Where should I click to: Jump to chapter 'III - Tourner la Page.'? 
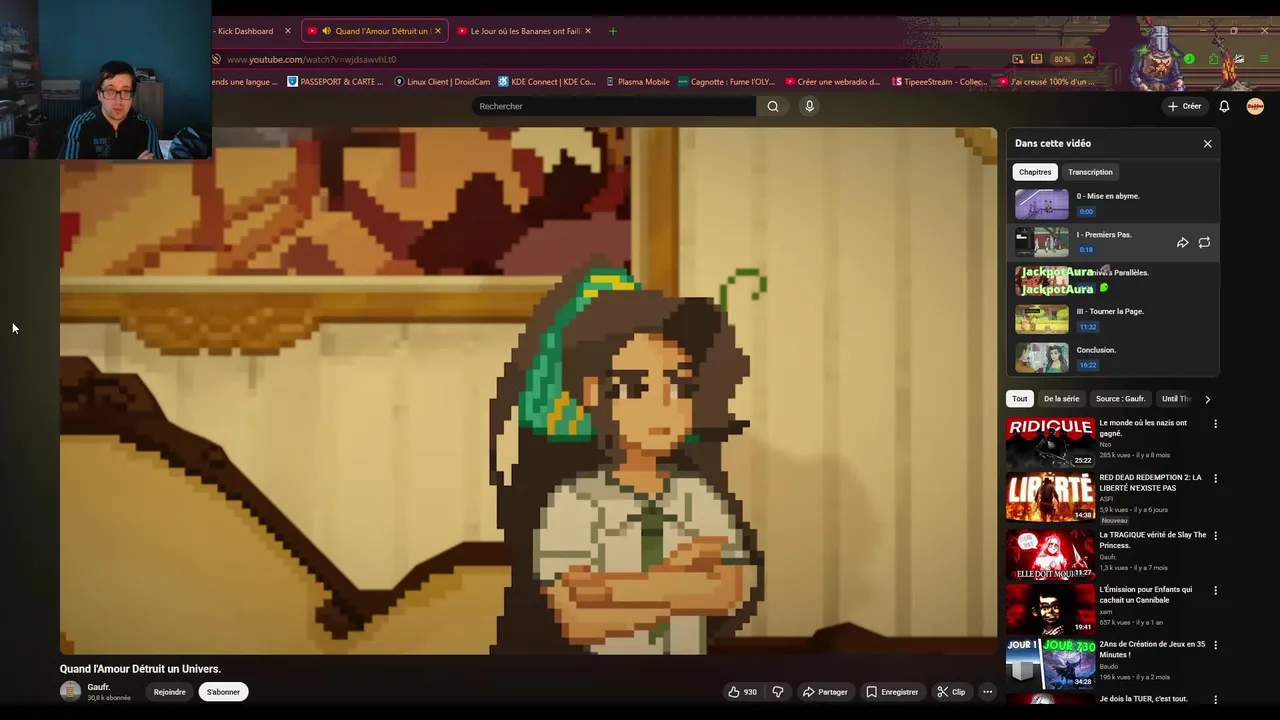pos(1112,319)
